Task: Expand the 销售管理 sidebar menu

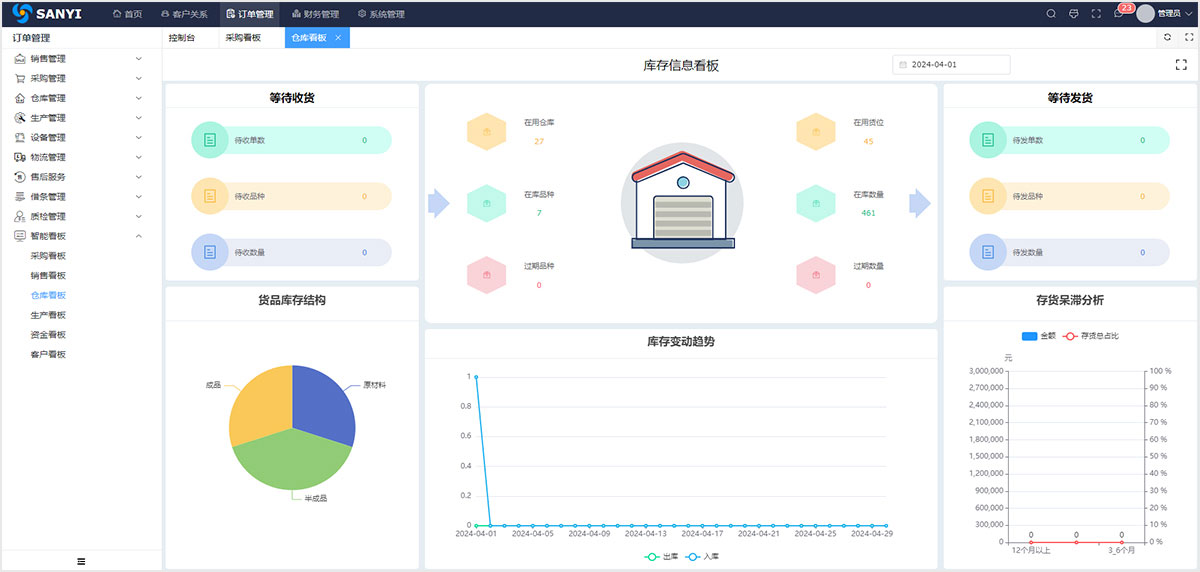Action: (x=80, y=59)
